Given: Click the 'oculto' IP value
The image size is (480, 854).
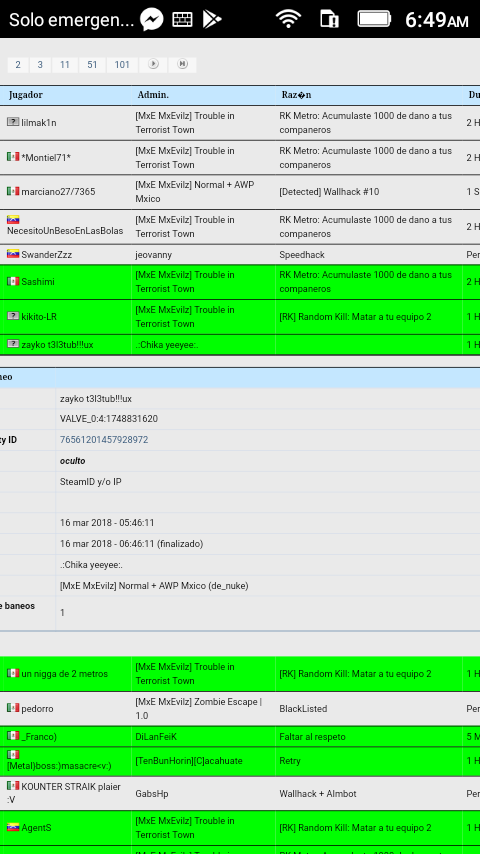Looking at the screenshot, I should tap(72, 461).
